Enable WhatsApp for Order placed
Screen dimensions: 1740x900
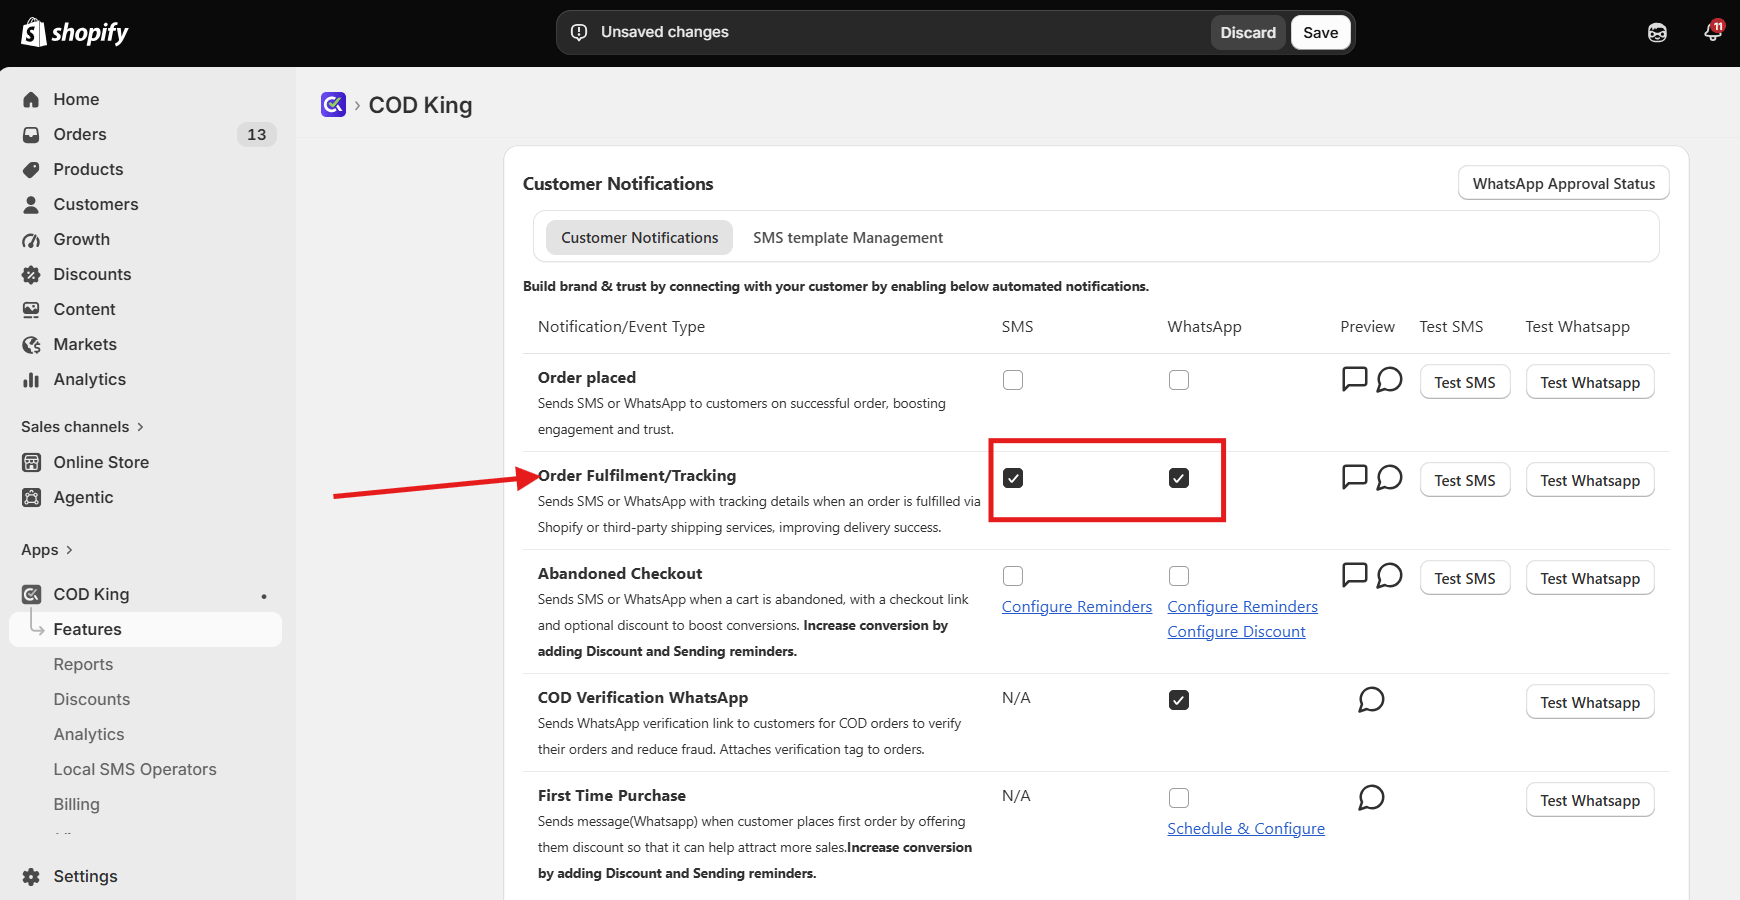1179,380
